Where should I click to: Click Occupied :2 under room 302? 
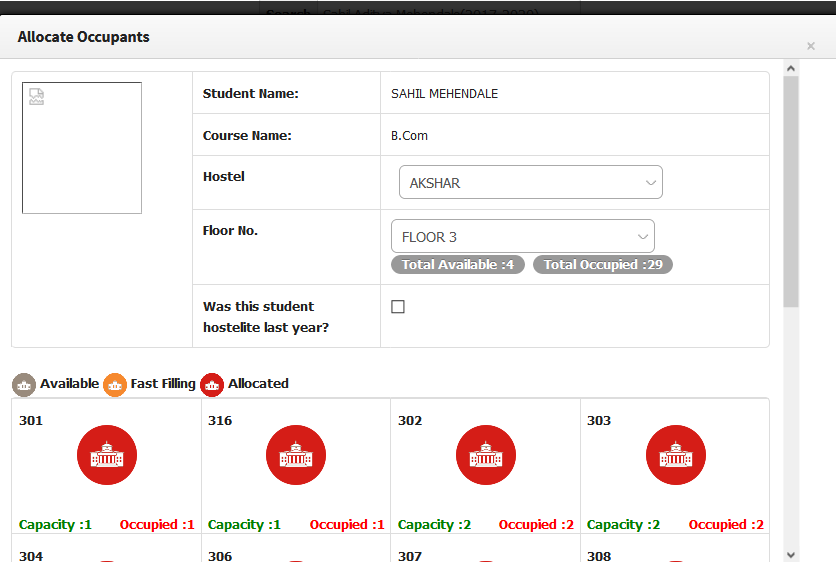(536, 525)
